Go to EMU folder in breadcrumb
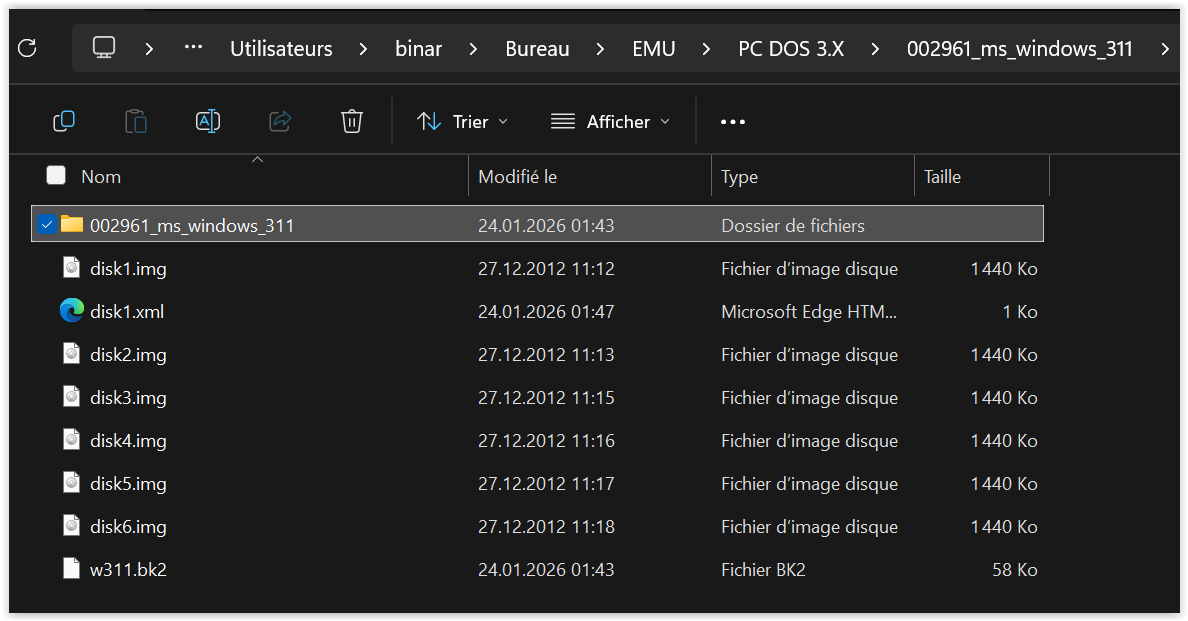Viewport: 1188px width, 621px height. [653, 48]
